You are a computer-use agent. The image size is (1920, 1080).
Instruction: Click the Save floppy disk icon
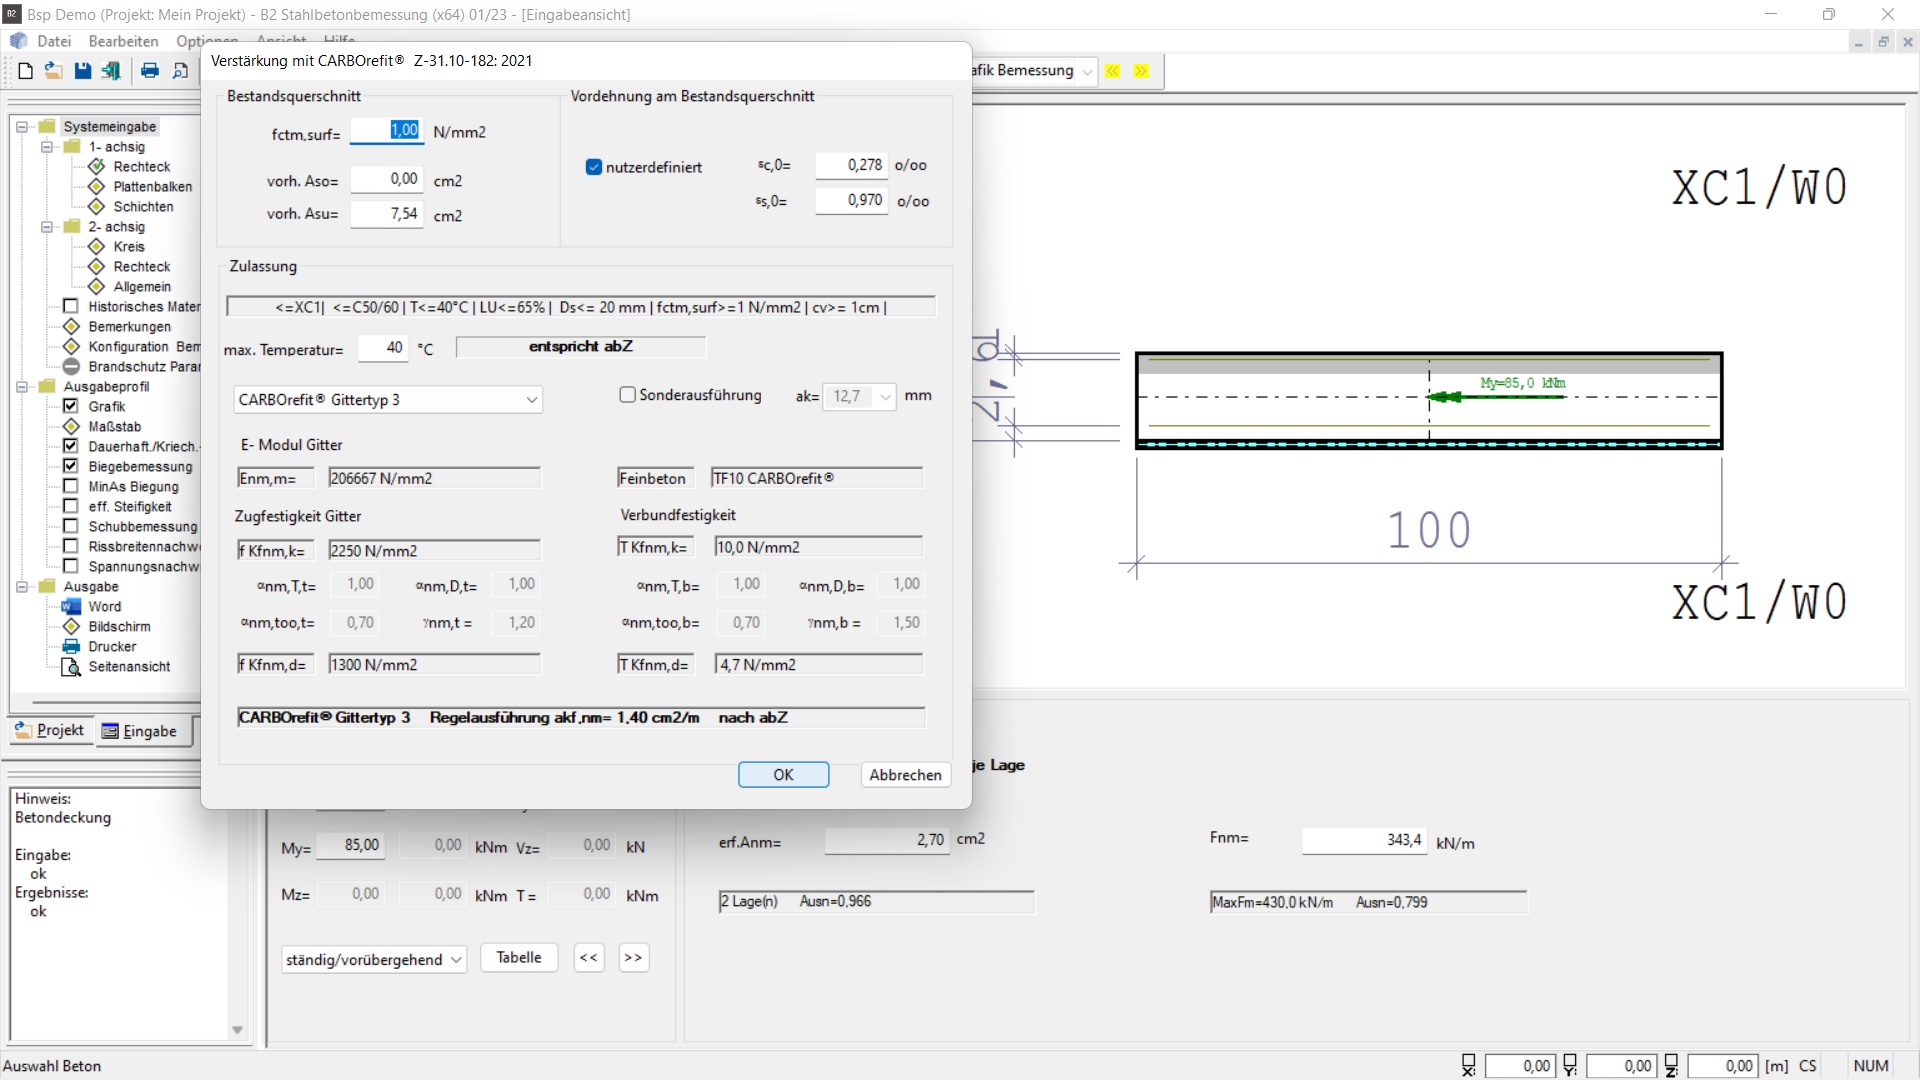click(83, 71)
